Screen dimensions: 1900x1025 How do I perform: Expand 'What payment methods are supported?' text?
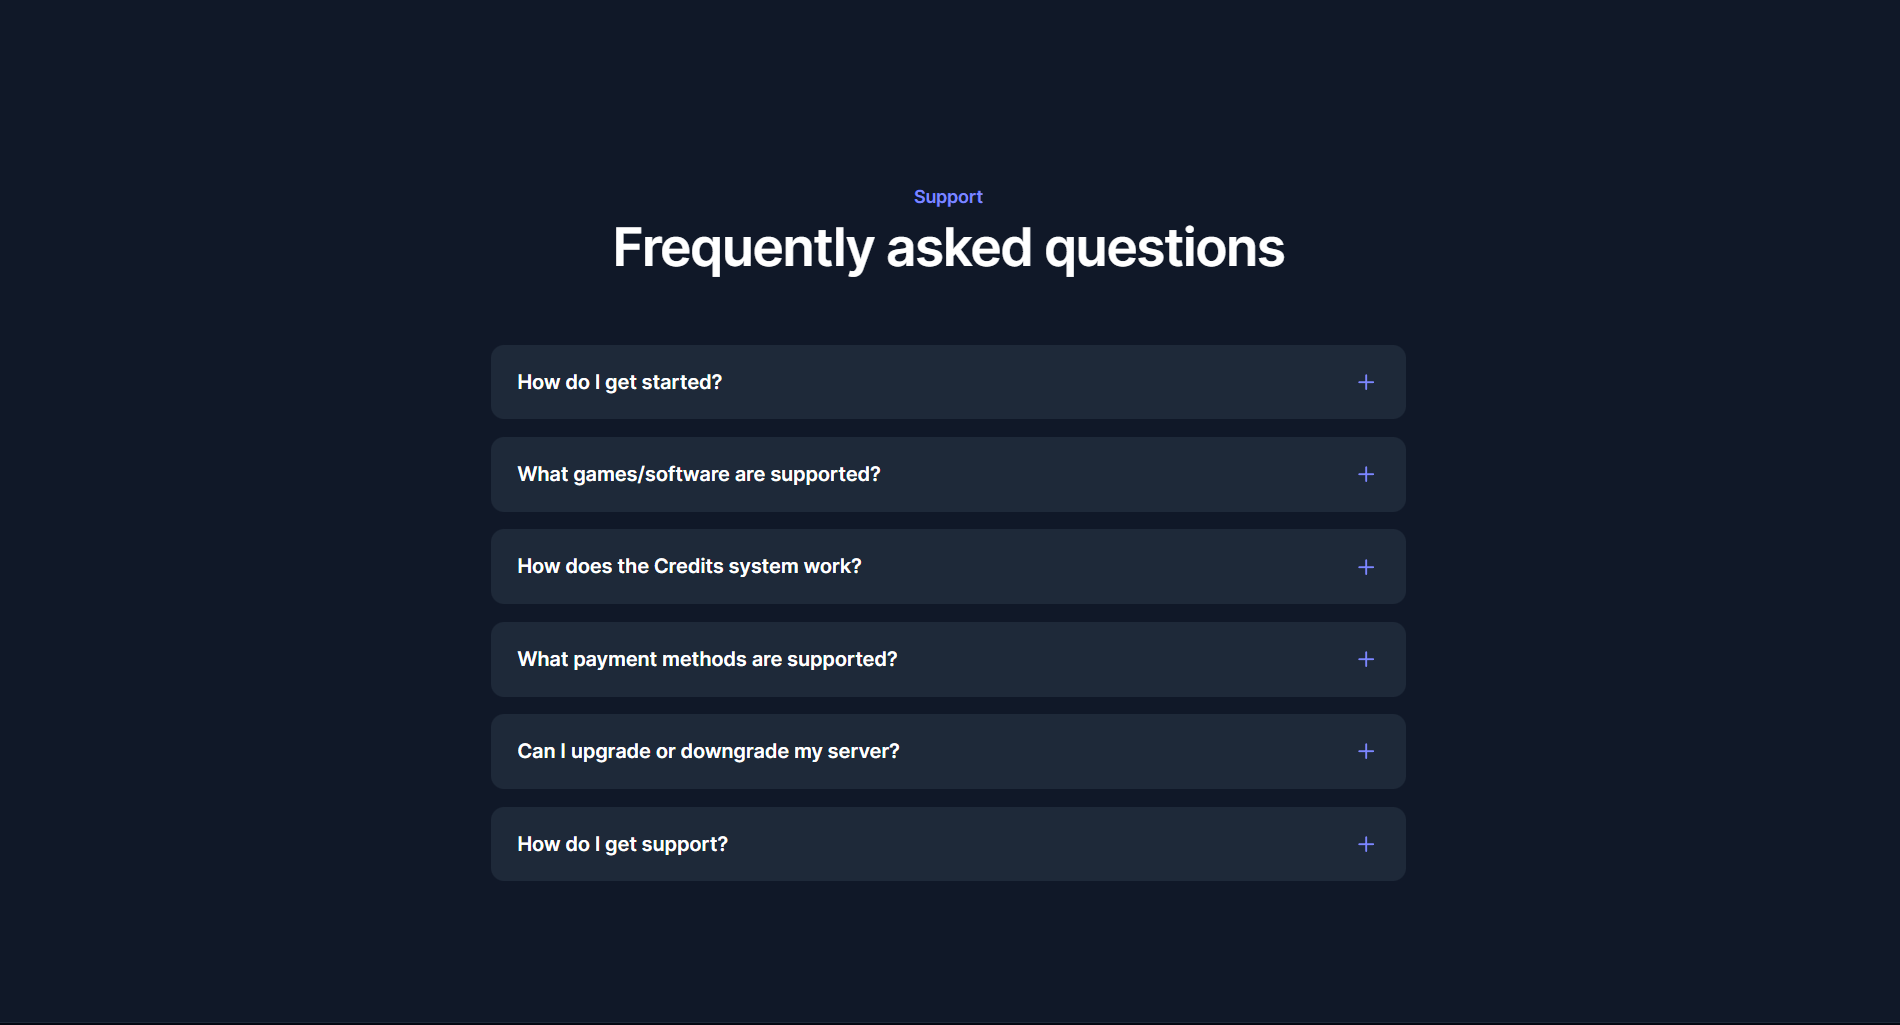[x=707, y=659]
